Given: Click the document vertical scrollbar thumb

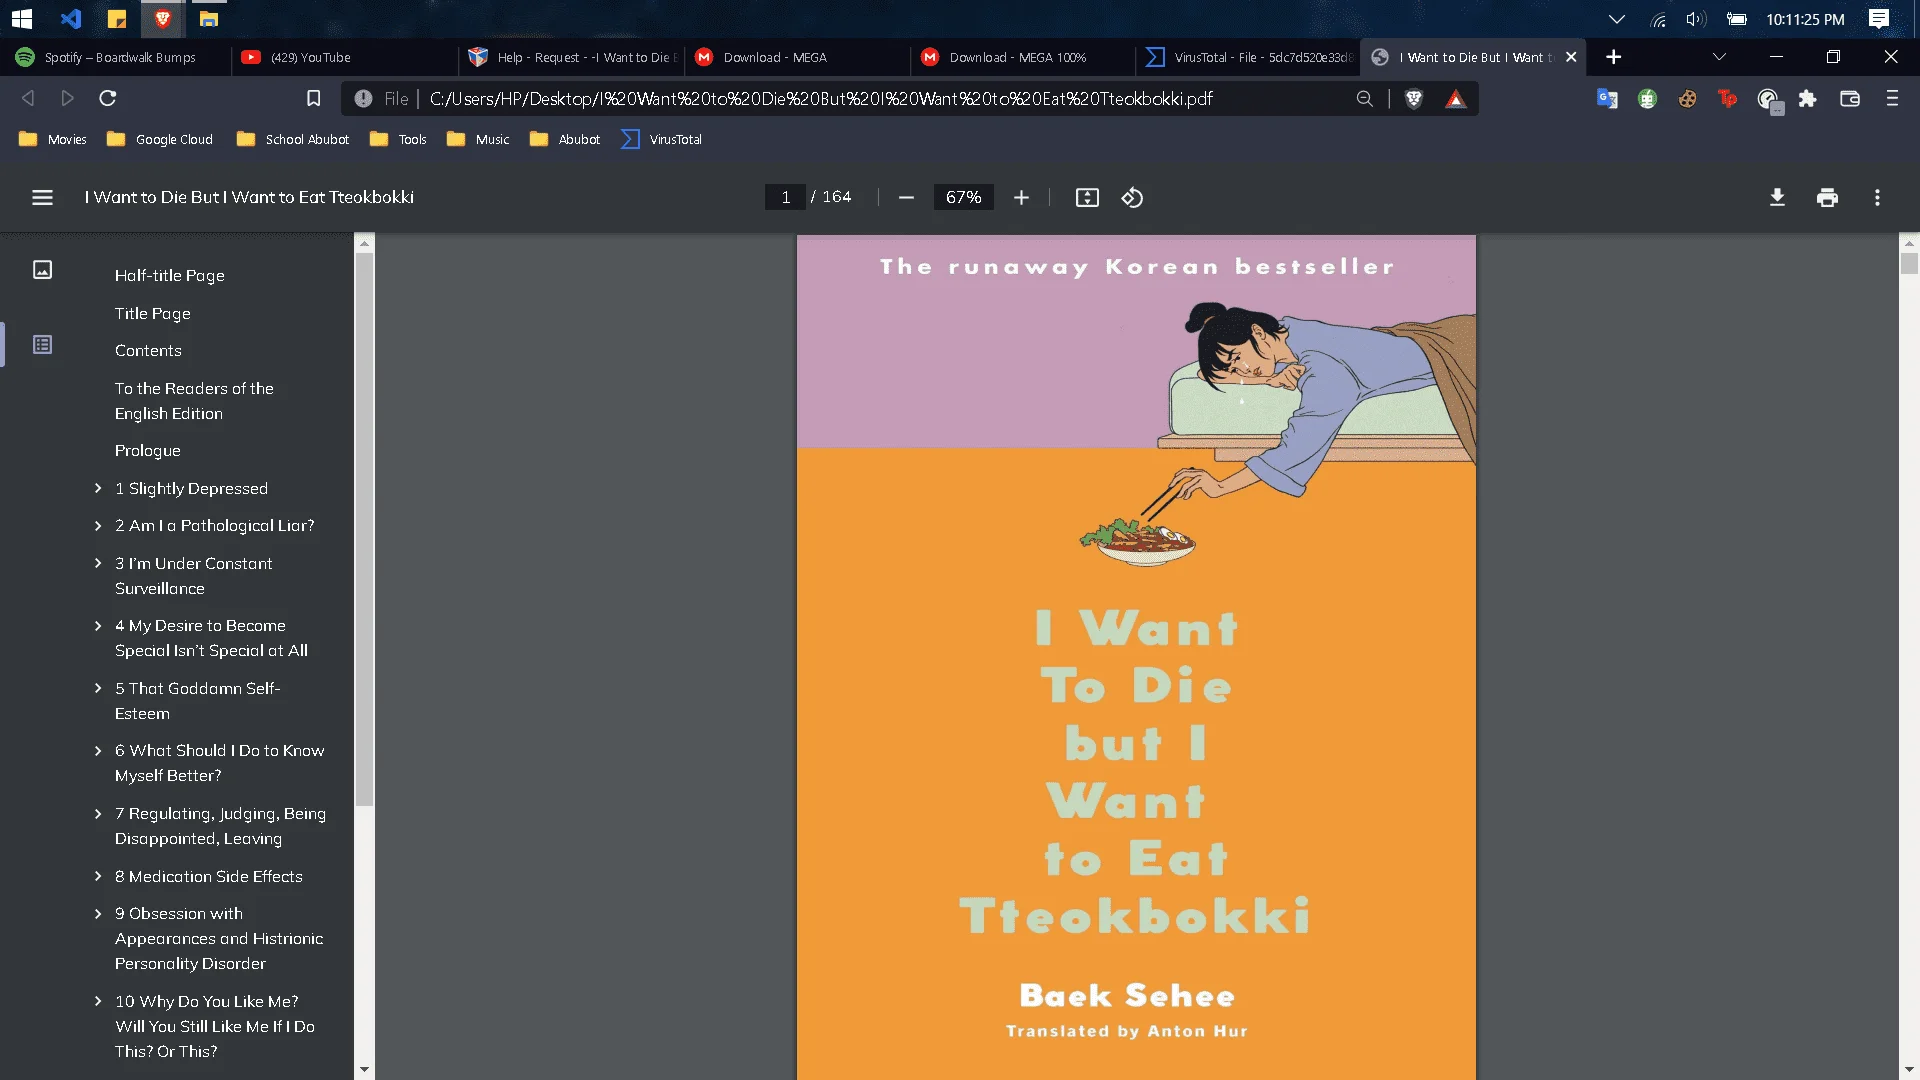Looking at the screenshot, I should (1909, 263).
